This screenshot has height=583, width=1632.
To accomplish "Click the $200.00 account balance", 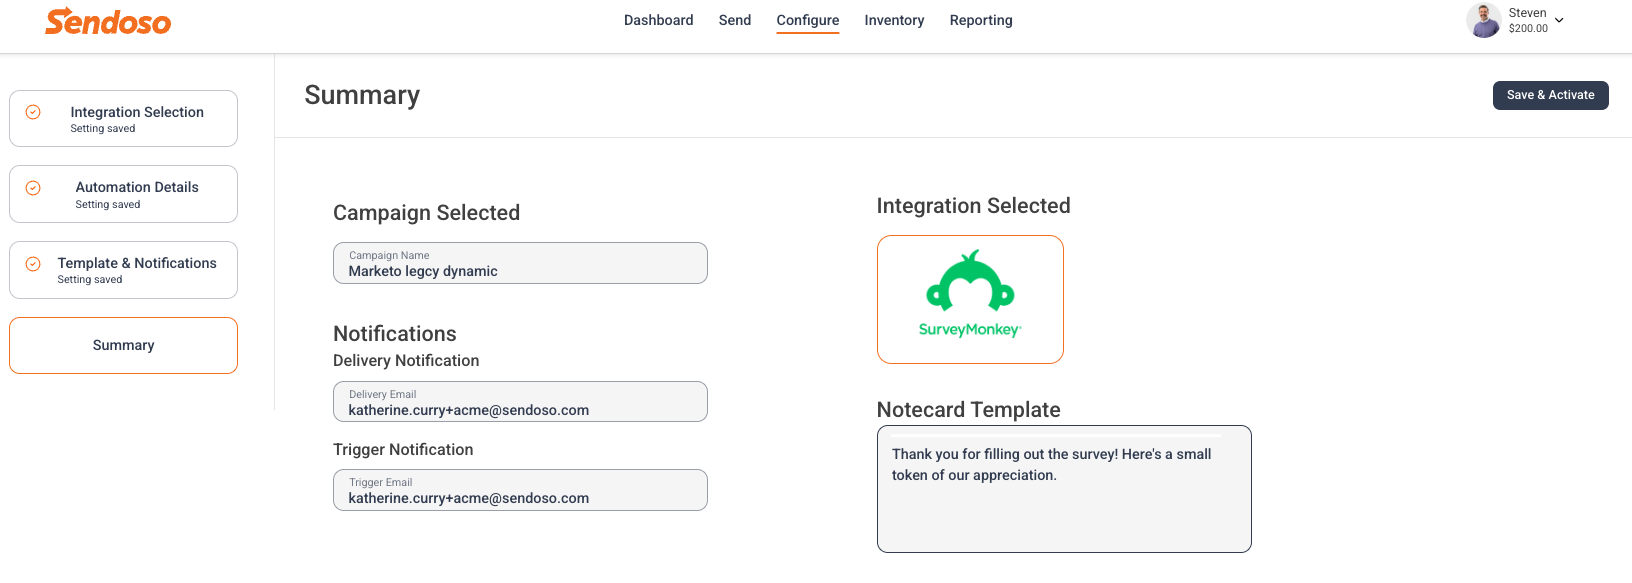I will pos(1528,28).
